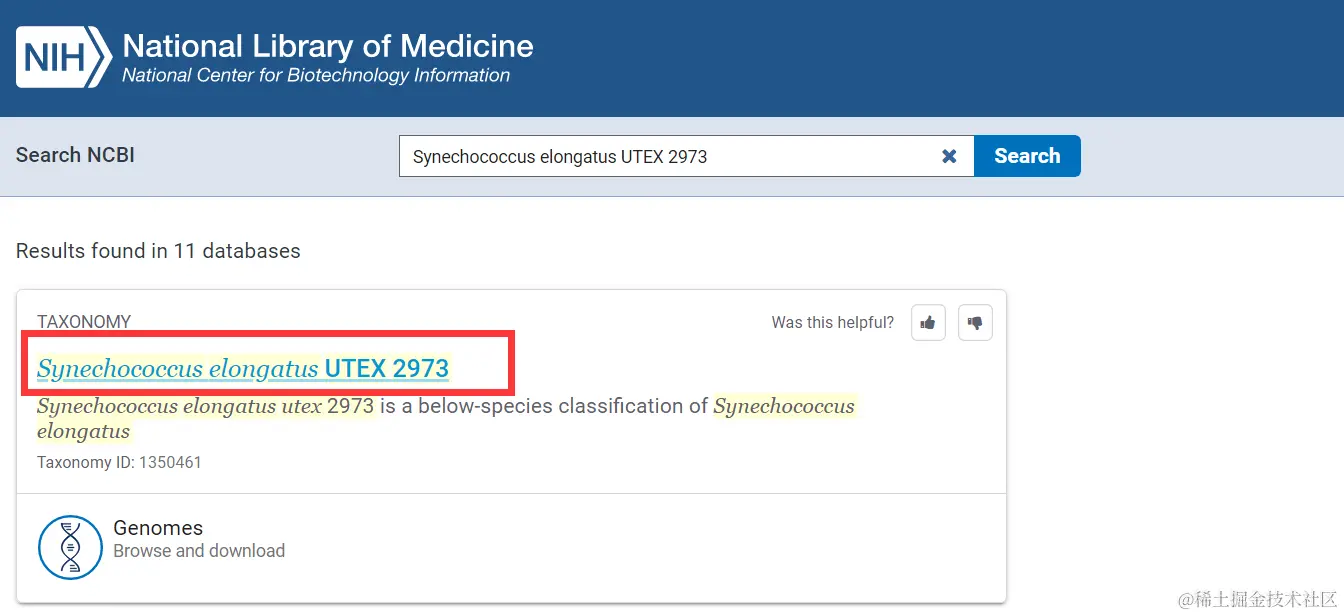Screen dimensions: 1344x616
Task: Click the NIH logo
Action: point(62,57)
